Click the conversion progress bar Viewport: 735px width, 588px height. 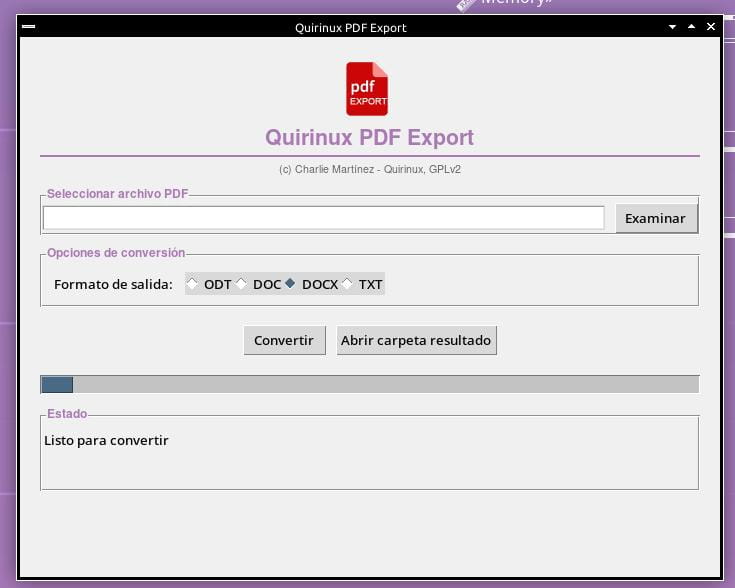(370, 384)
